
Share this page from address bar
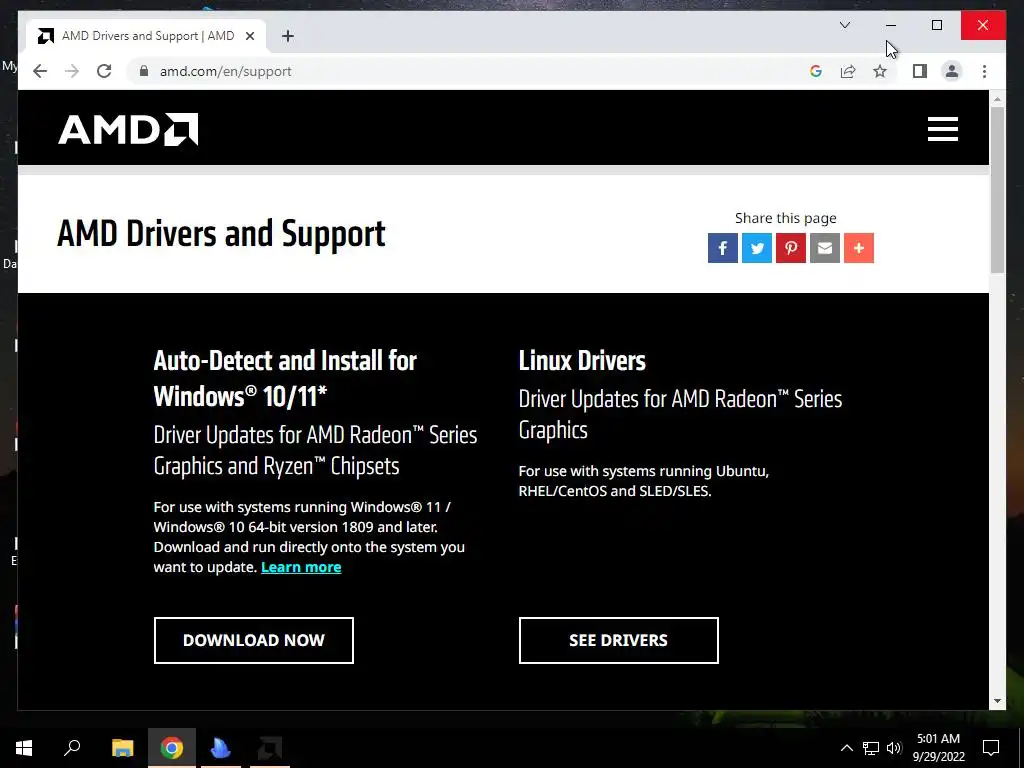tap(848, 71)
